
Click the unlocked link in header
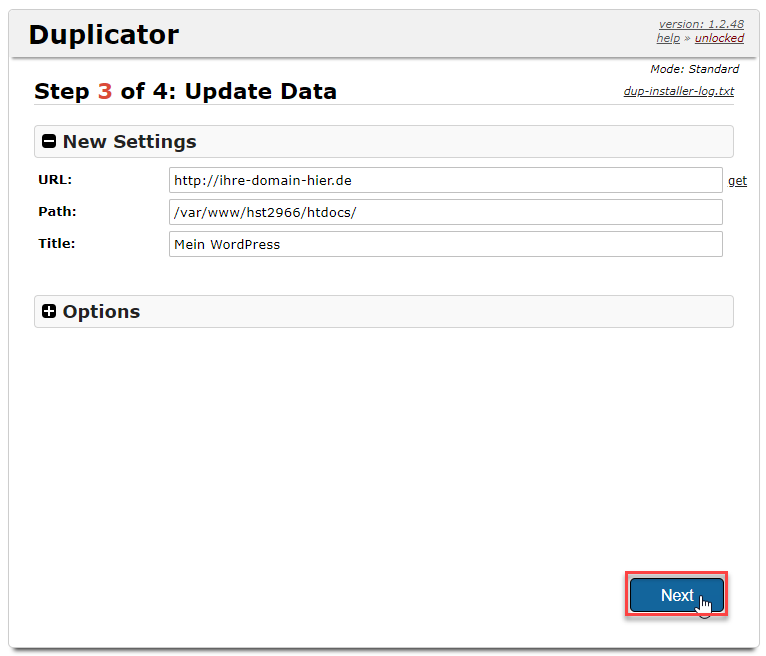click(x=719, y=38)
